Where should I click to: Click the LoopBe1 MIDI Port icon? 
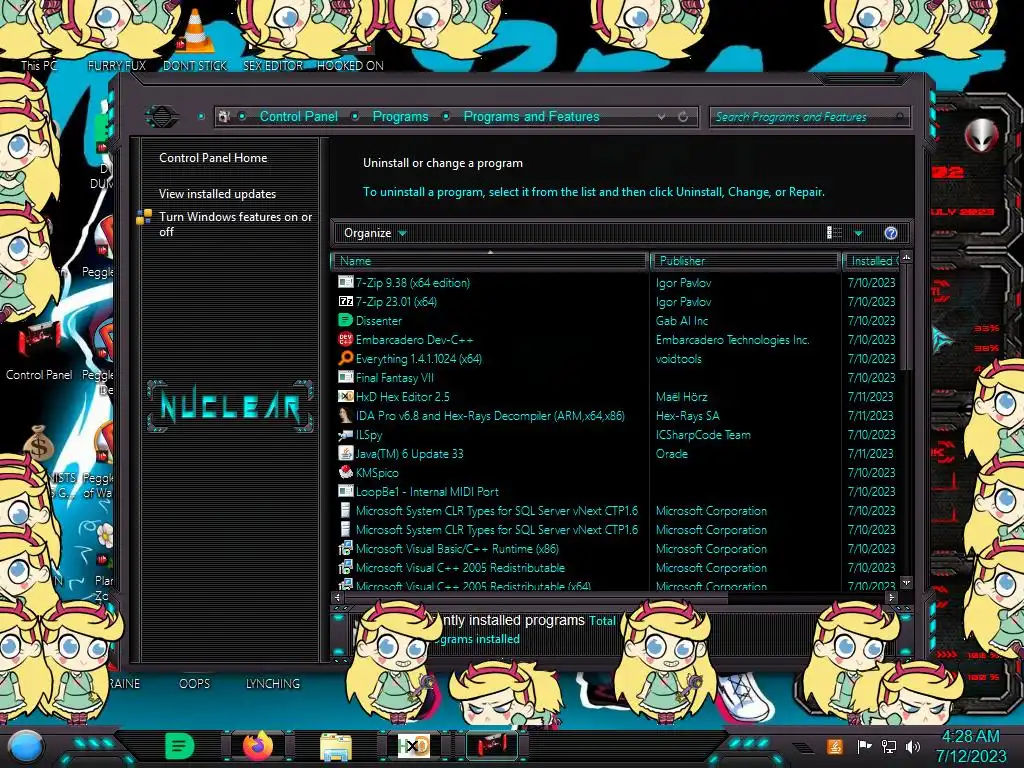pyautogui.click(x=345, y=491)
